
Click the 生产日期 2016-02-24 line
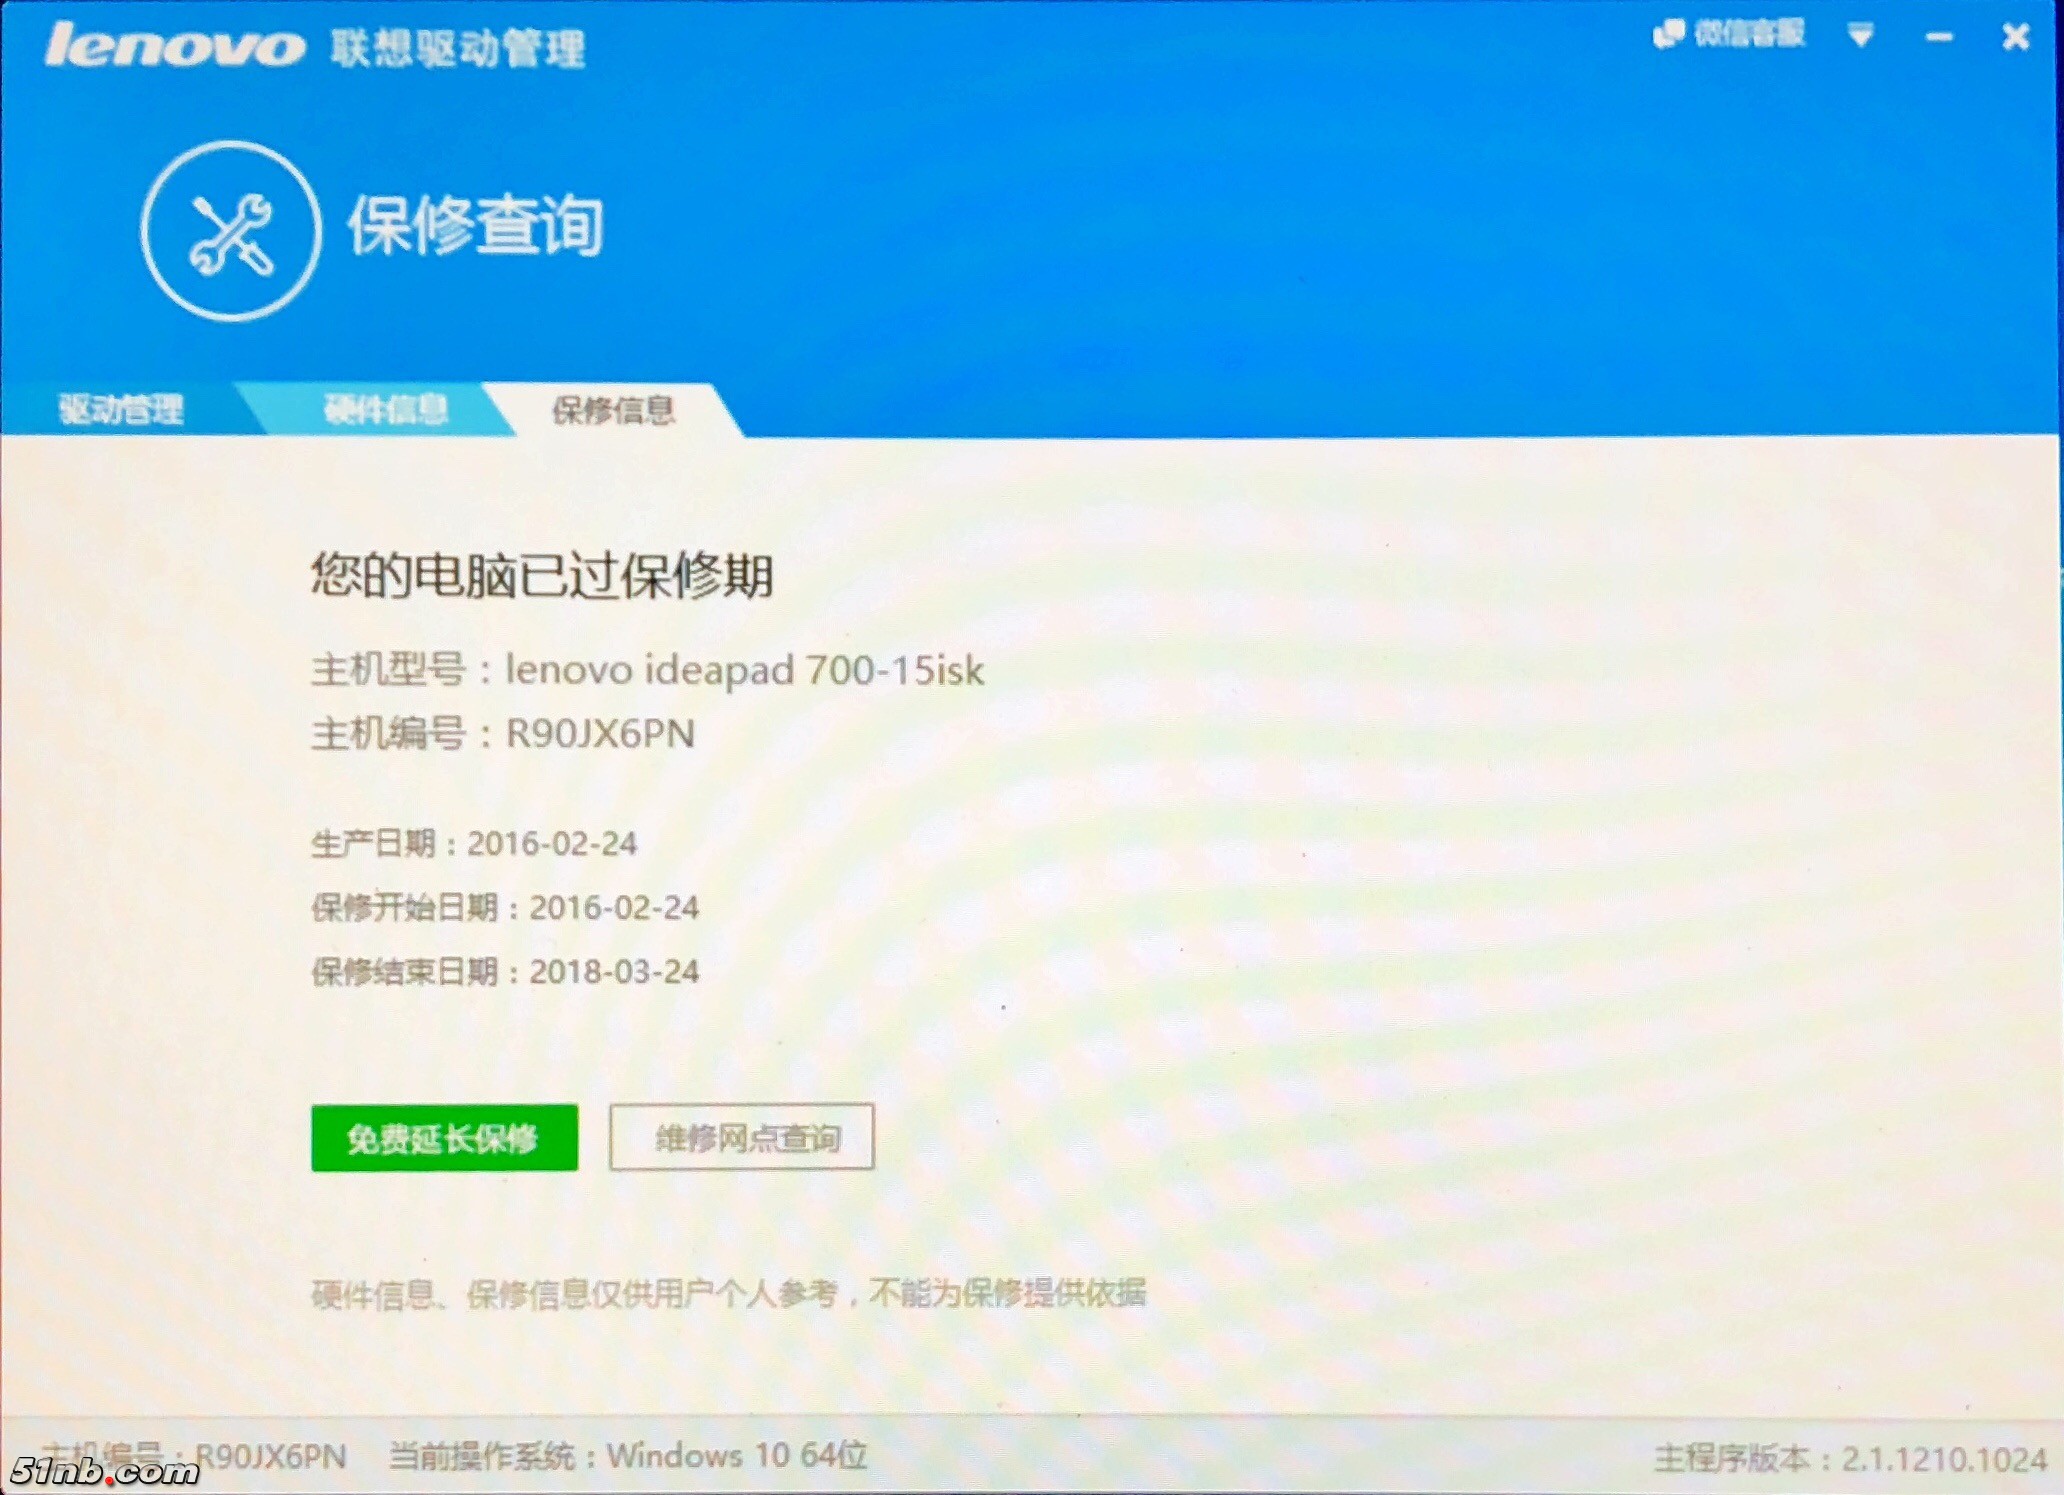pos(474,843)
